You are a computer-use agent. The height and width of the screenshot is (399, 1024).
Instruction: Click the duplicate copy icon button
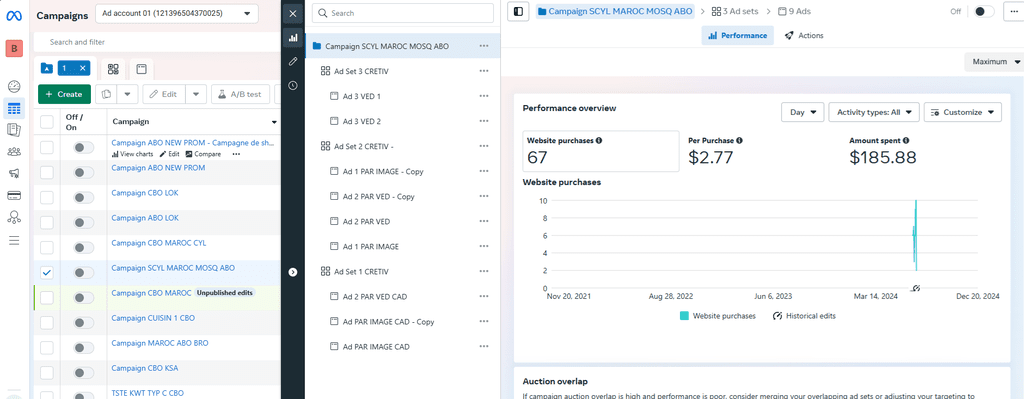pyautogui.click(x=106, y=94)
